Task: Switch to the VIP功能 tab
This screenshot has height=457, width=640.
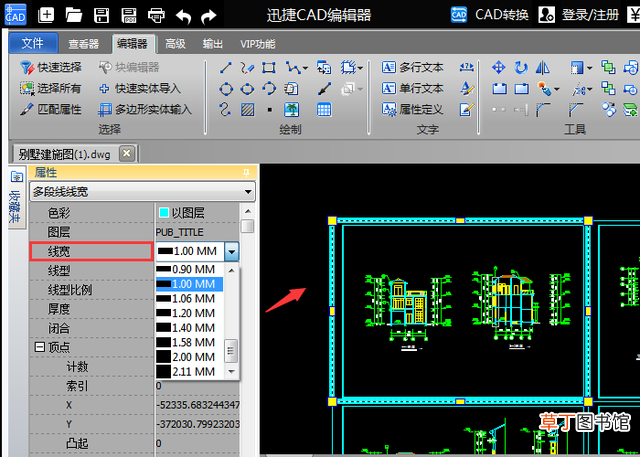Action: tap(258, 44)
